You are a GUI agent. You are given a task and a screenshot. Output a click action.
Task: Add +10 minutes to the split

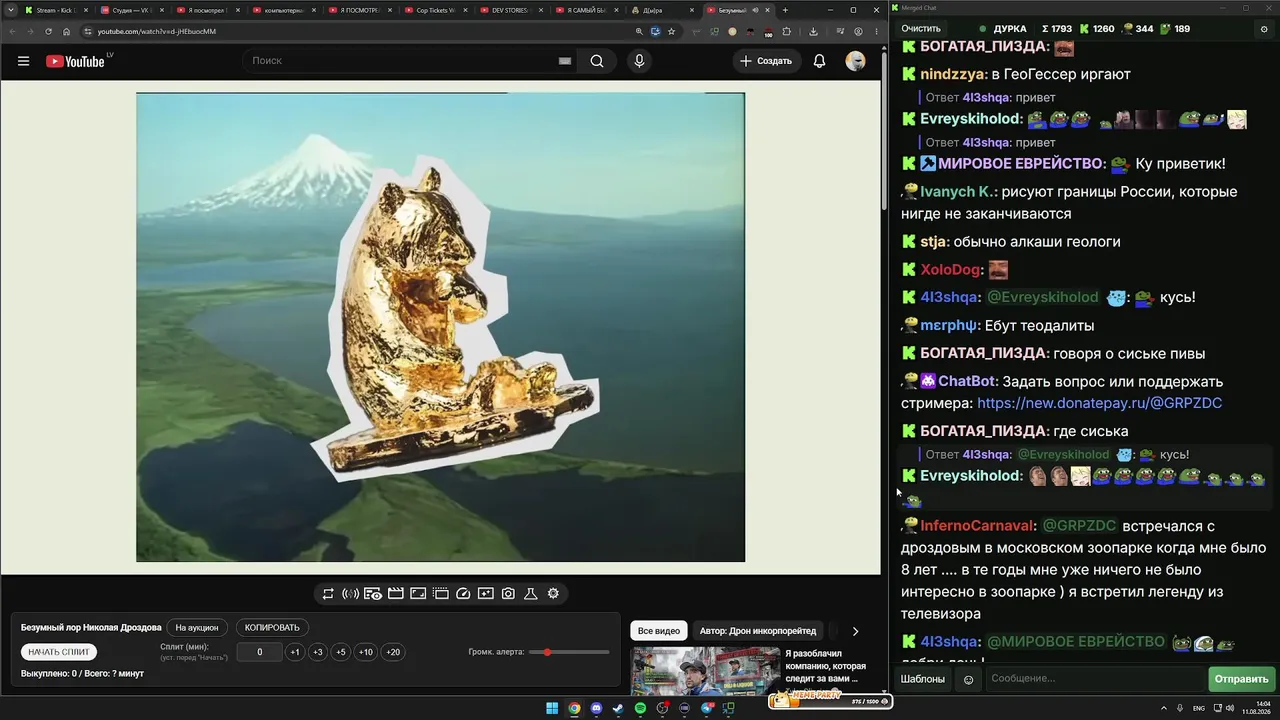tap(366, 652)
